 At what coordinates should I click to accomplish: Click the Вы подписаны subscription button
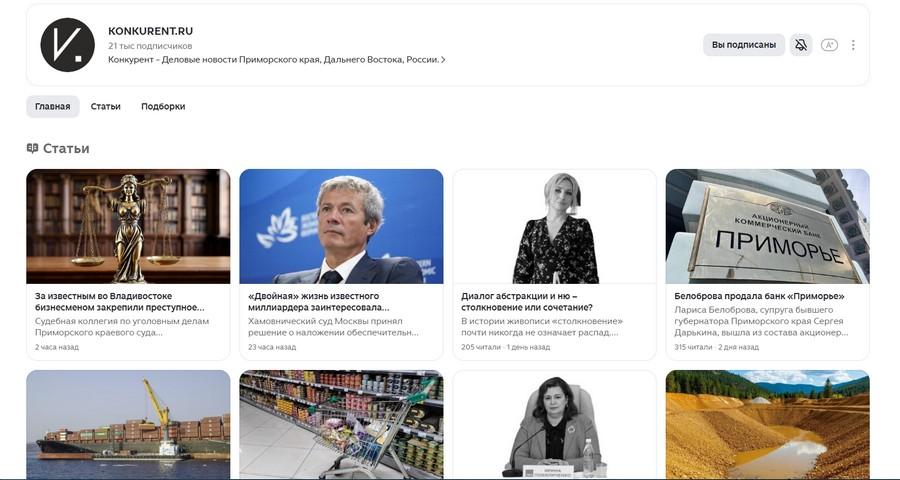[744, 45]
